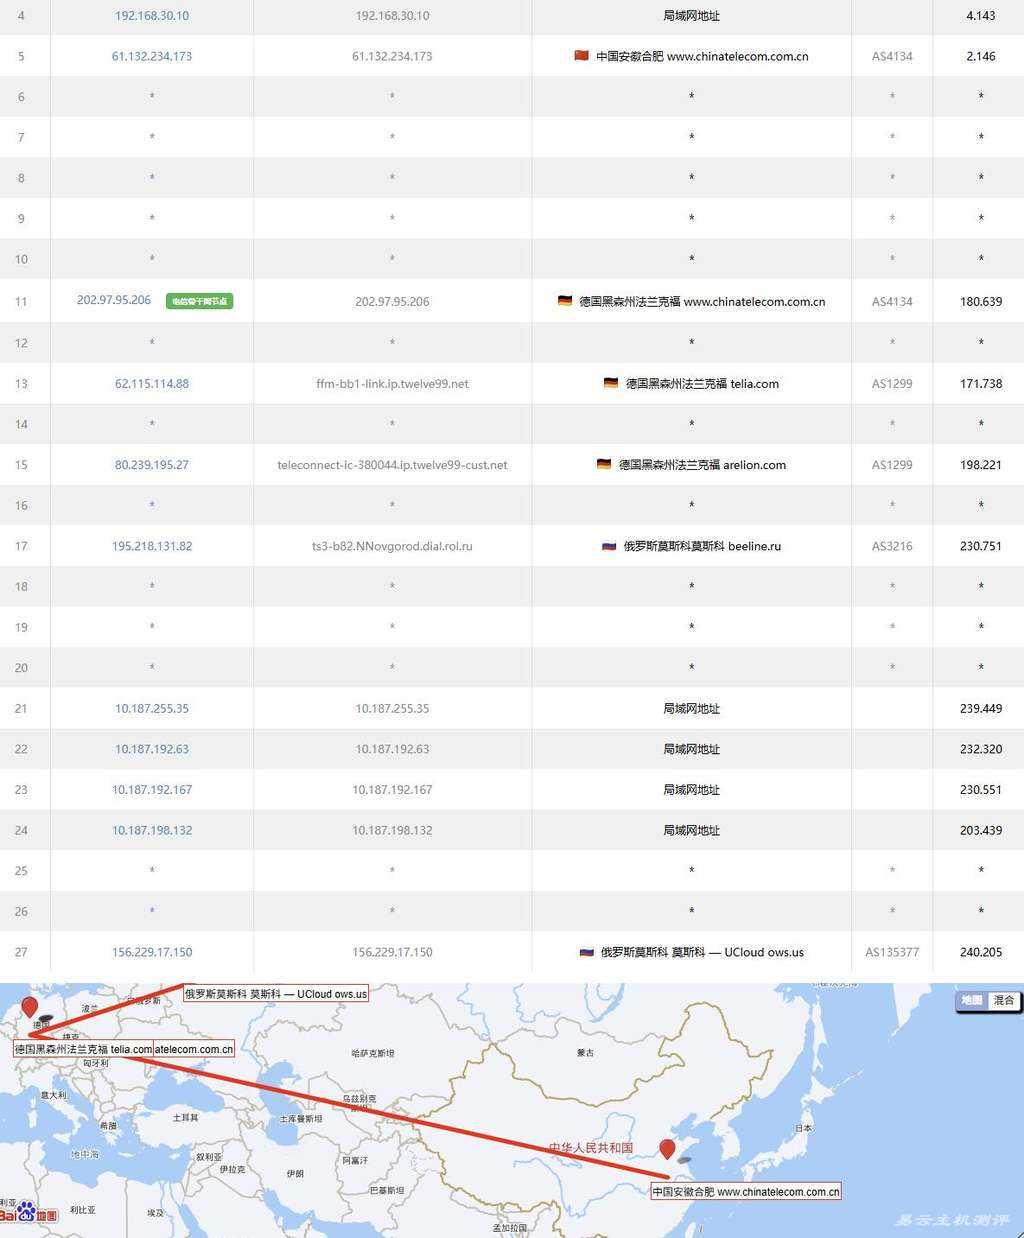Select 局域网地址 in row 4
This screenshot has height=1238, width=1024.
tap(691, 16)
